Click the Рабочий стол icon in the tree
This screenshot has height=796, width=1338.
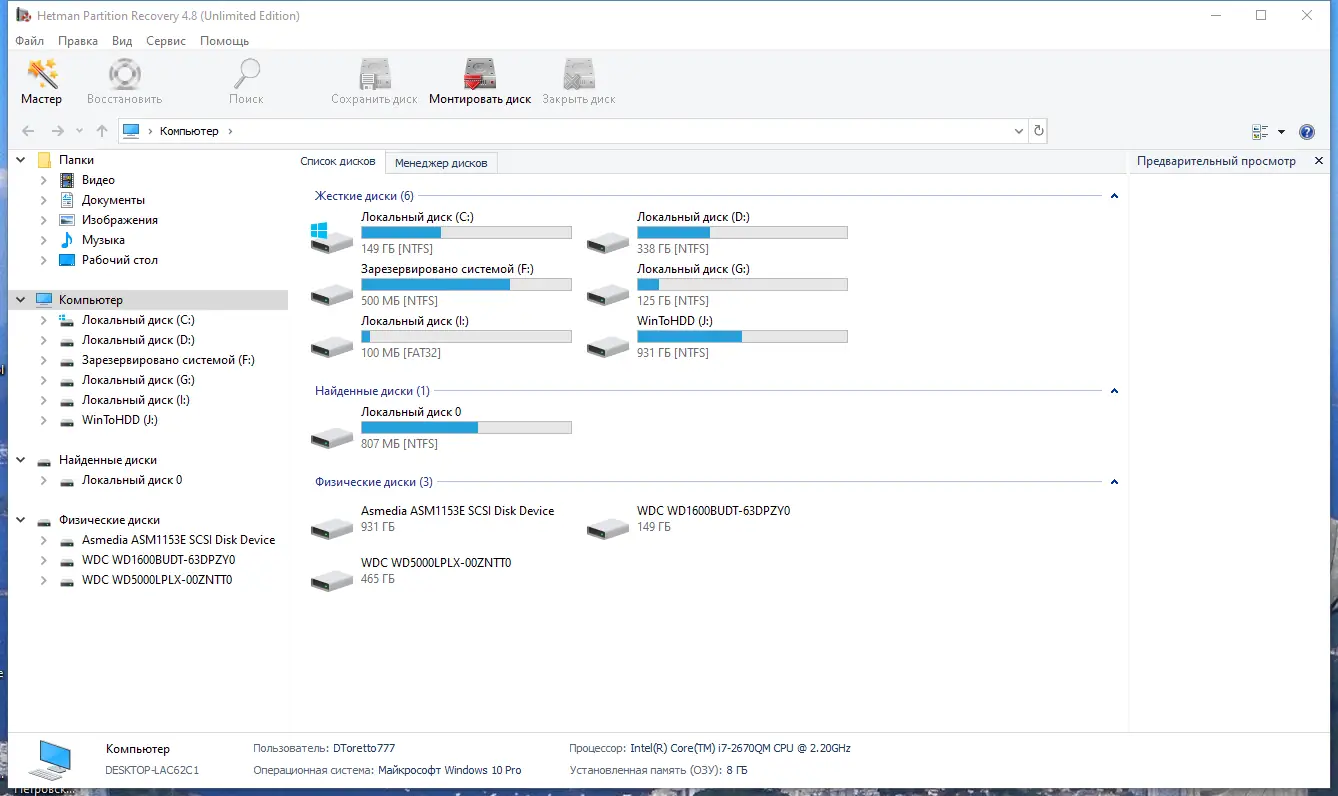pos(67,260)
